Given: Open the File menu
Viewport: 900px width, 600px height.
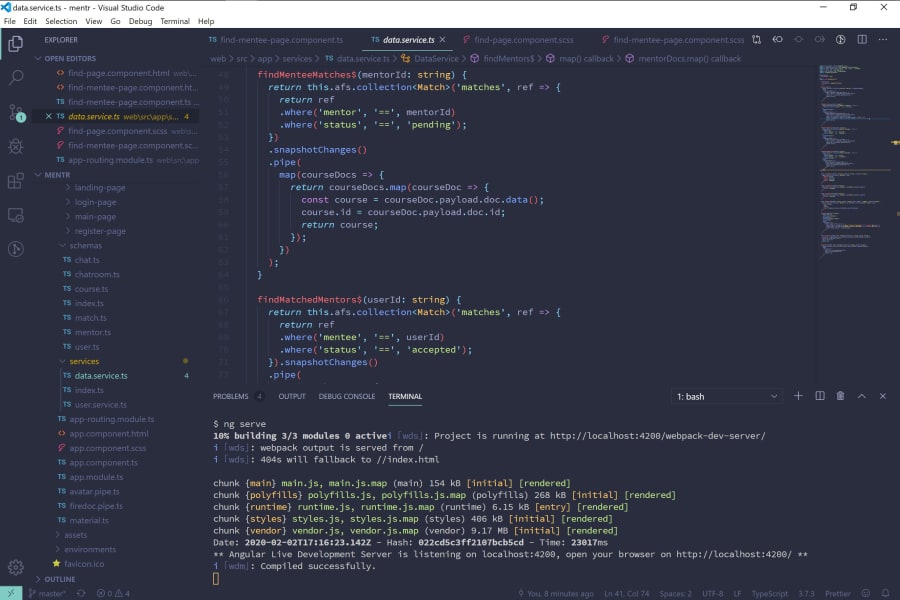Looking at the screenshot, I should point(10,21).
